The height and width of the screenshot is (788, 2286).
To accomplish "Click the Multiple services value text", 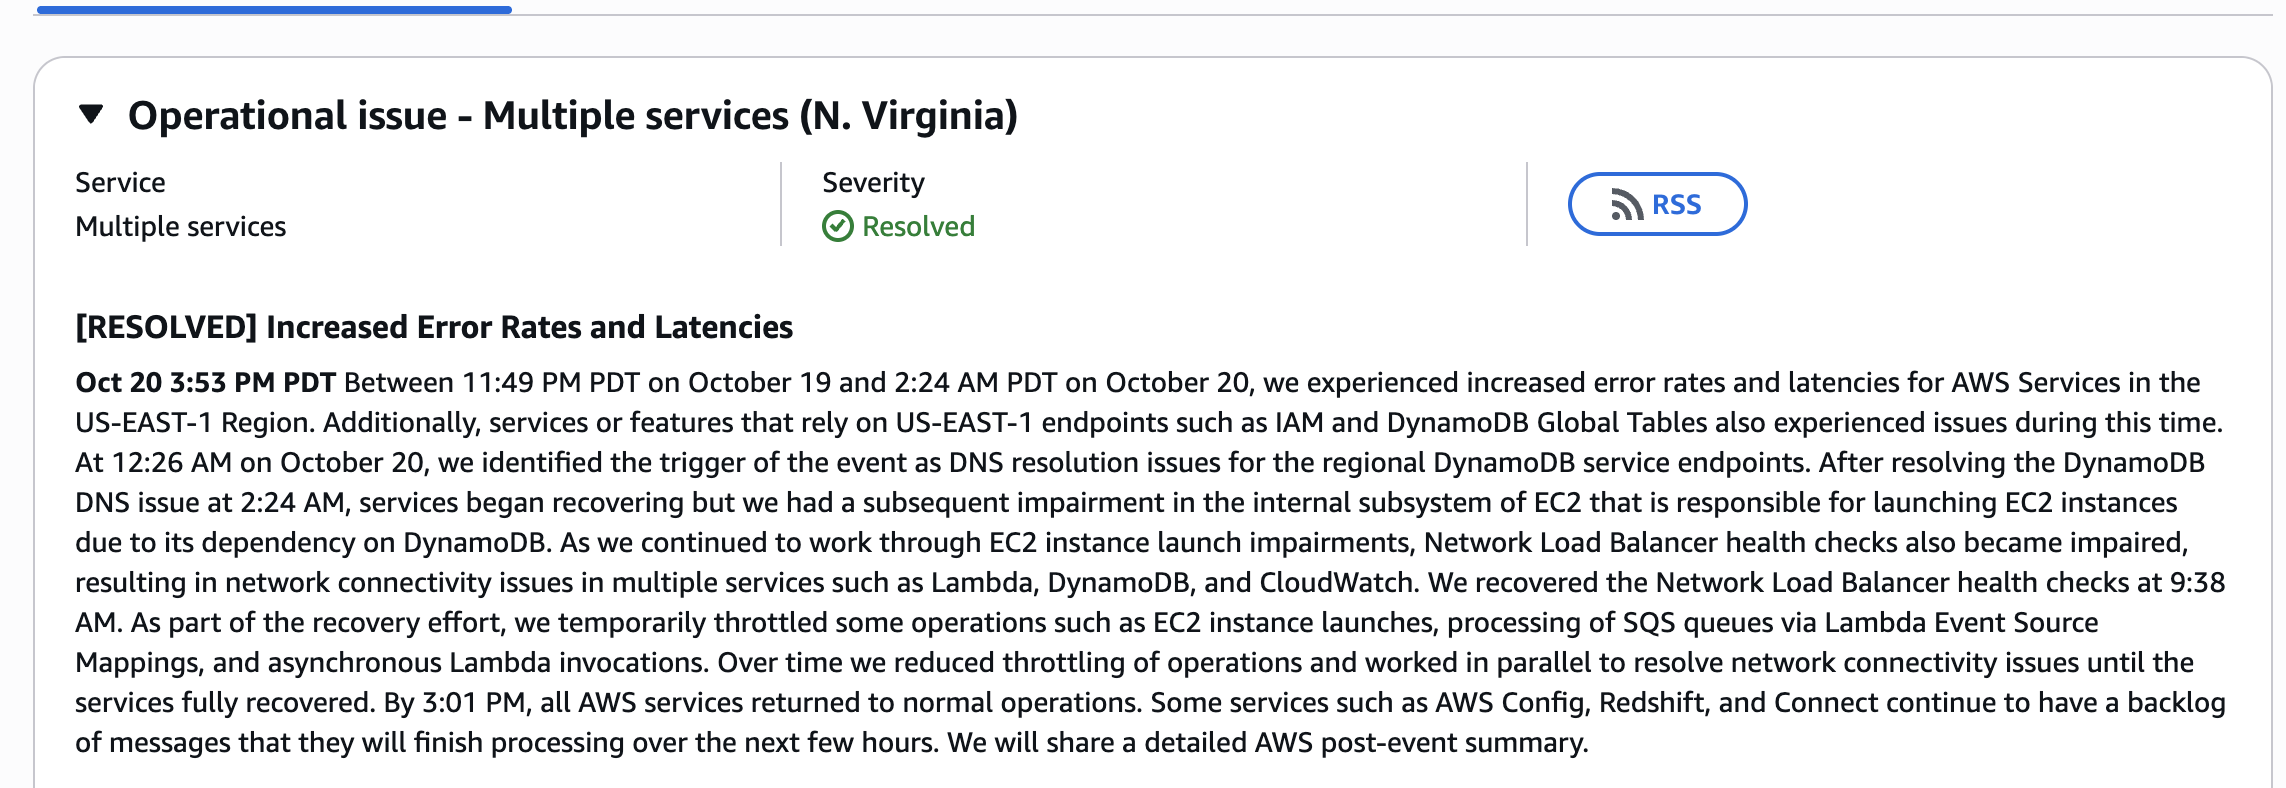I will 180,227.
